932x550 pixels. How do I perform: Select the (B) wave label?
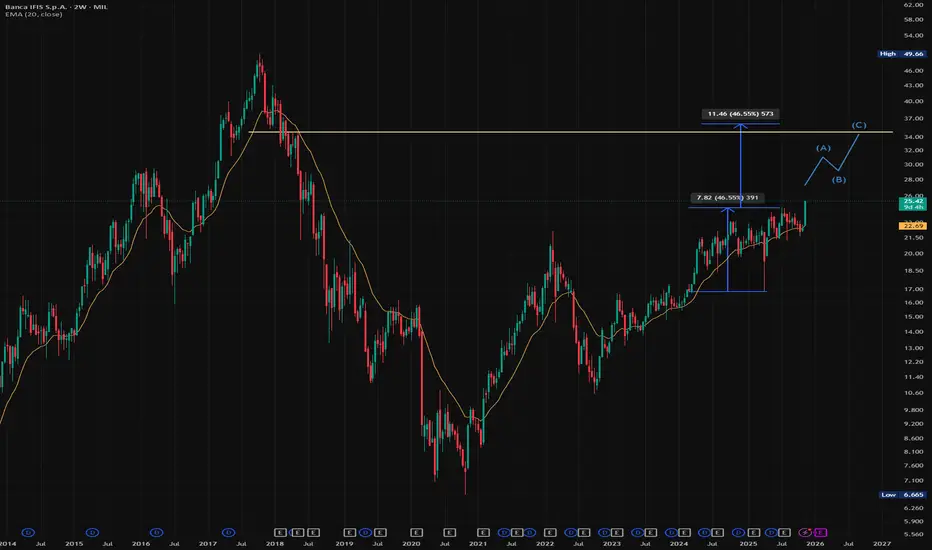click(839, 180)
